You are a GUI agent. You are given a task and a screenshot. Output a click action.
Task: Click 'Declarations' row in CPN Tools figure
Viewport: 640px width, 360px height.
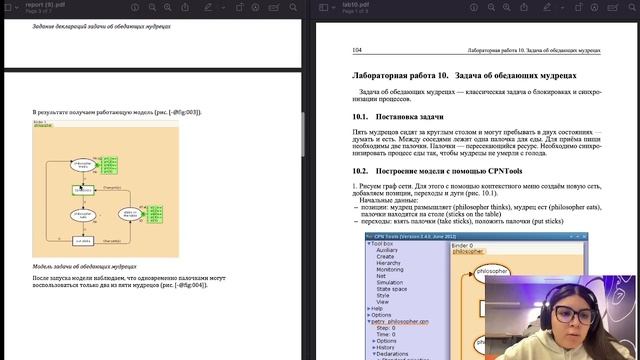coord(392,354)
